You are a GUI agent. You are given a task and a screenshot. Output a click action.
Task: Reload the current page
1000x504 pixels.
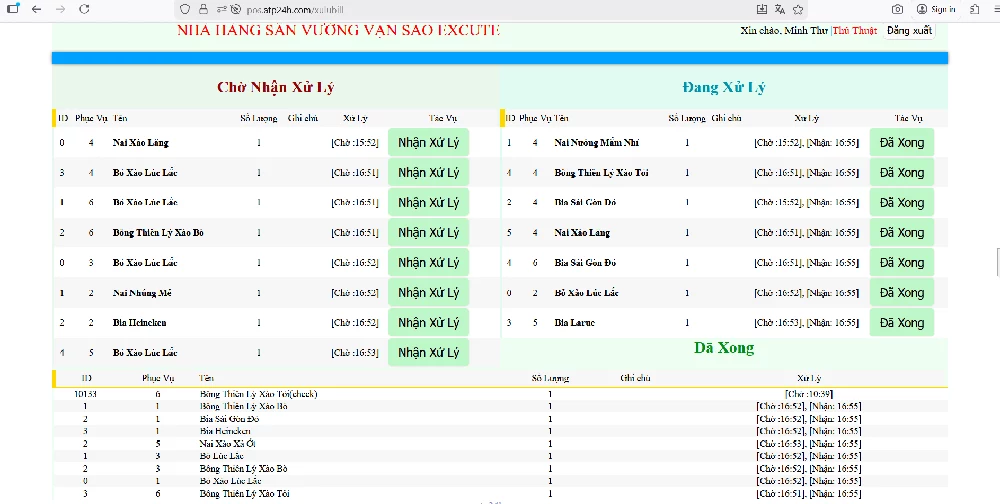tap(84, 9)
